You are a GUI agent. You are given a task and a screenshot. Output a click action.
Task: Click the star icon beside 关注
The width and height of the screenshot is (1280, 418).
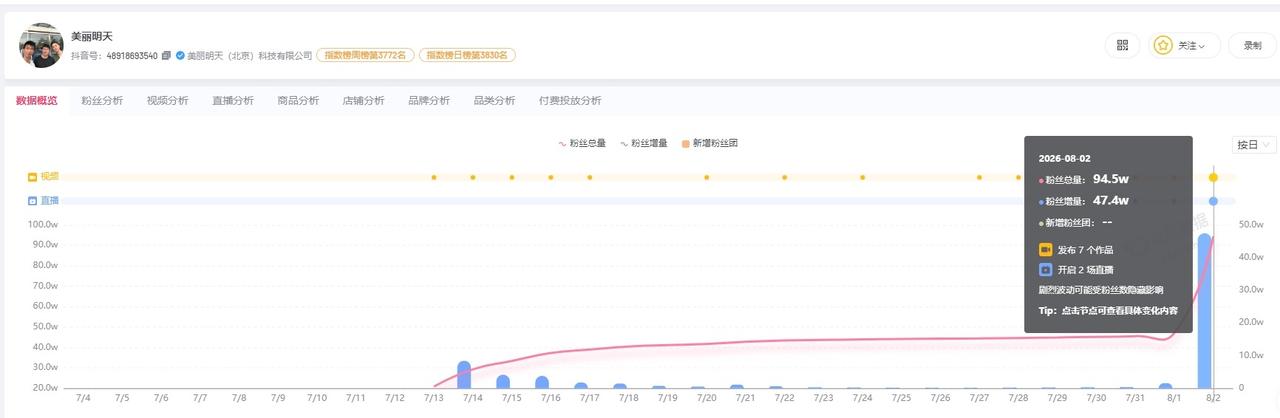1163,45
